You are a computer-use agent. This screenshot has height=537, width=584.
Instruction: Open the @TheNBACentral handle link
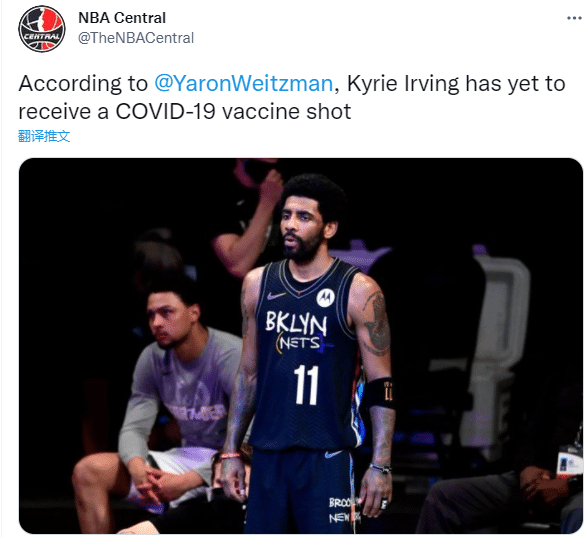[136, 38]
